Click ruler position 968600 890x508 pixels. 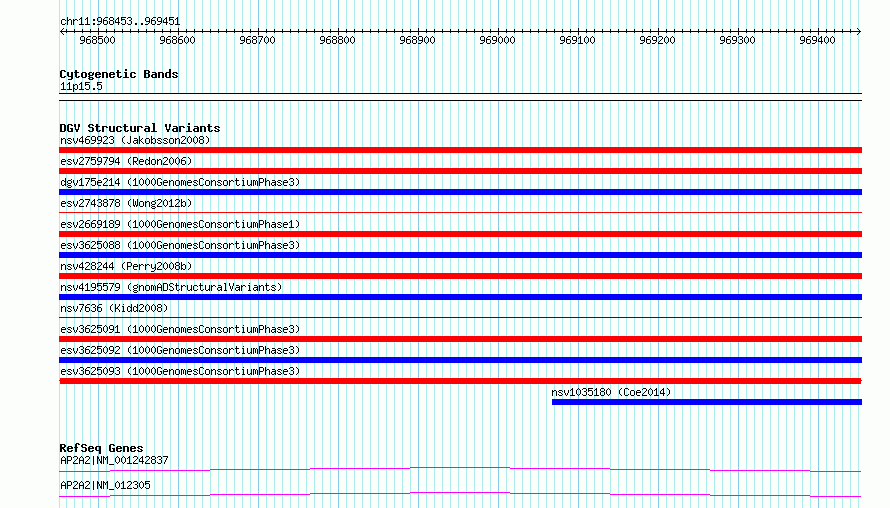coord(177,40)
